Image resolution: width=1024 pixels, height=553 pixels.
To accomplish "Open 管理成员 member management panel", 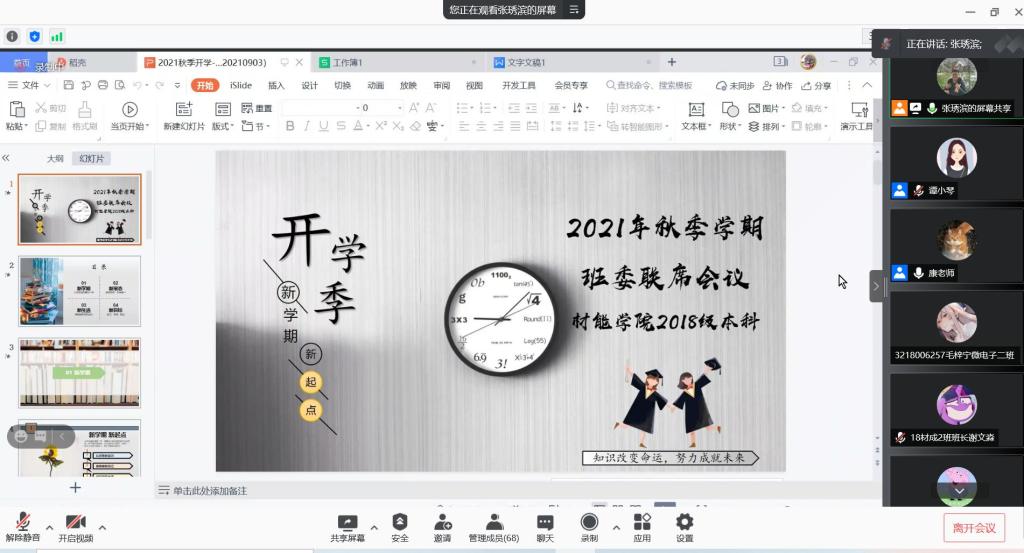I will pos(493,525).
